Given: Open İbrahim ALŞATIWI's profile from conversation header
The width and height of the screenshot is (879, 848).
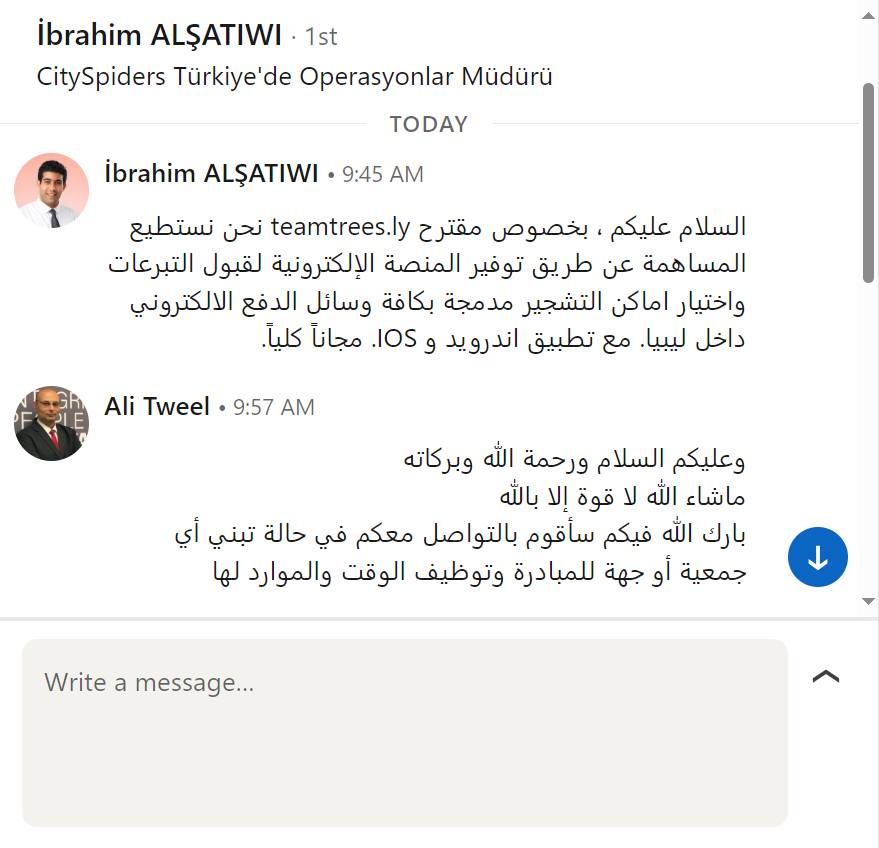Looking at the screenshot, I should pyautogui.click(x=159, y=35).
